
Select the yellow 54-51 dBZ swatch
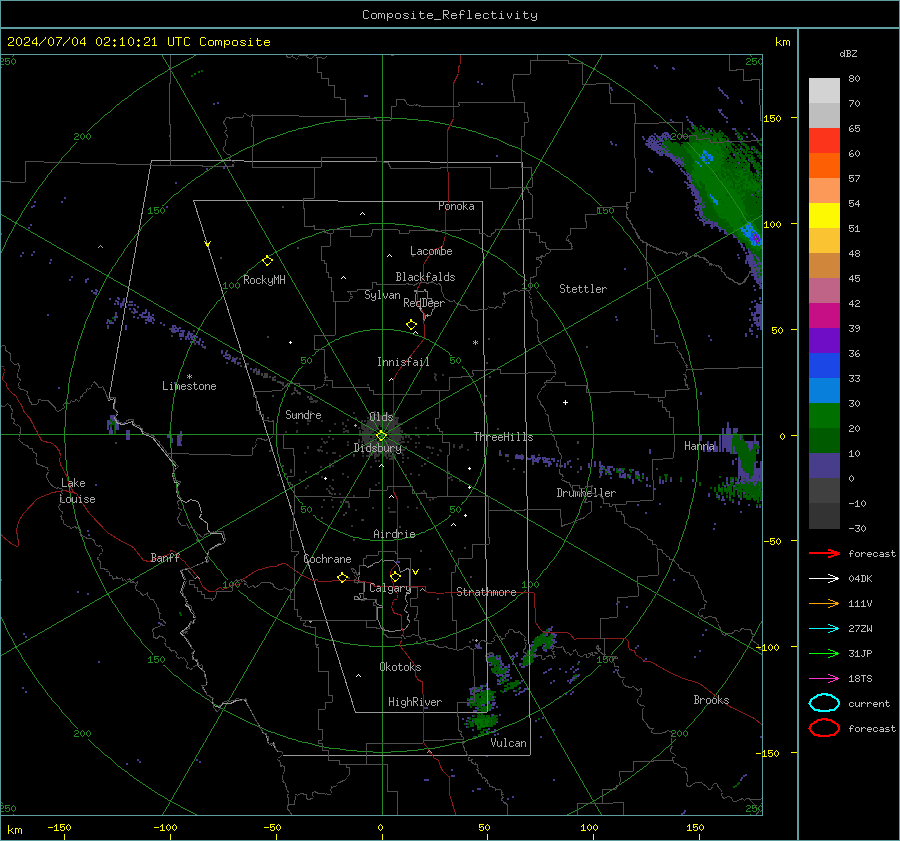tap(824, 216)
